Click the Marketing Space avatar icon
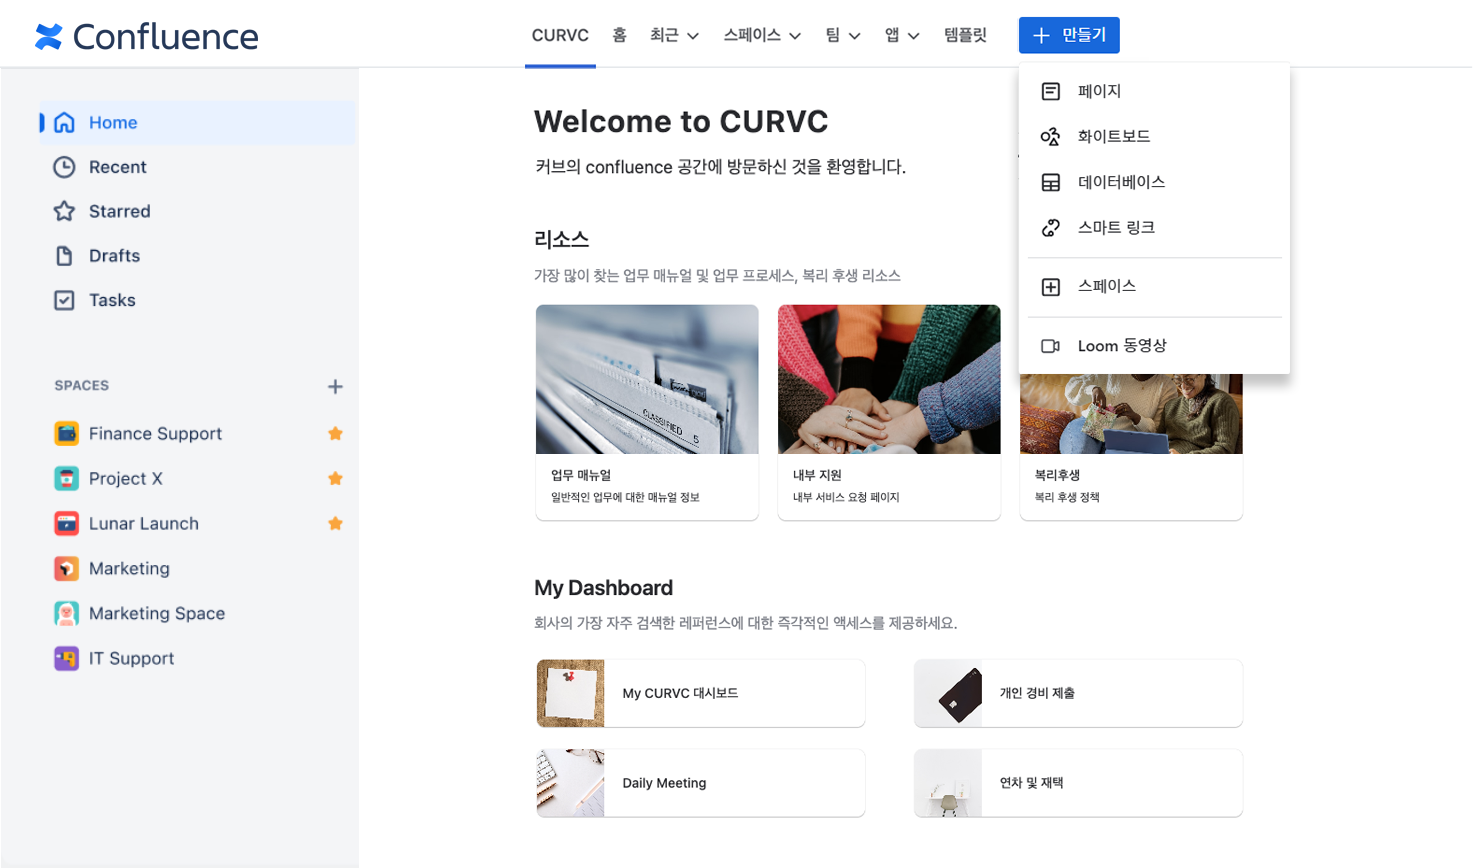The width and height of the screenshot is (1473, 868). pyautogui.click(x=67, y=613)
